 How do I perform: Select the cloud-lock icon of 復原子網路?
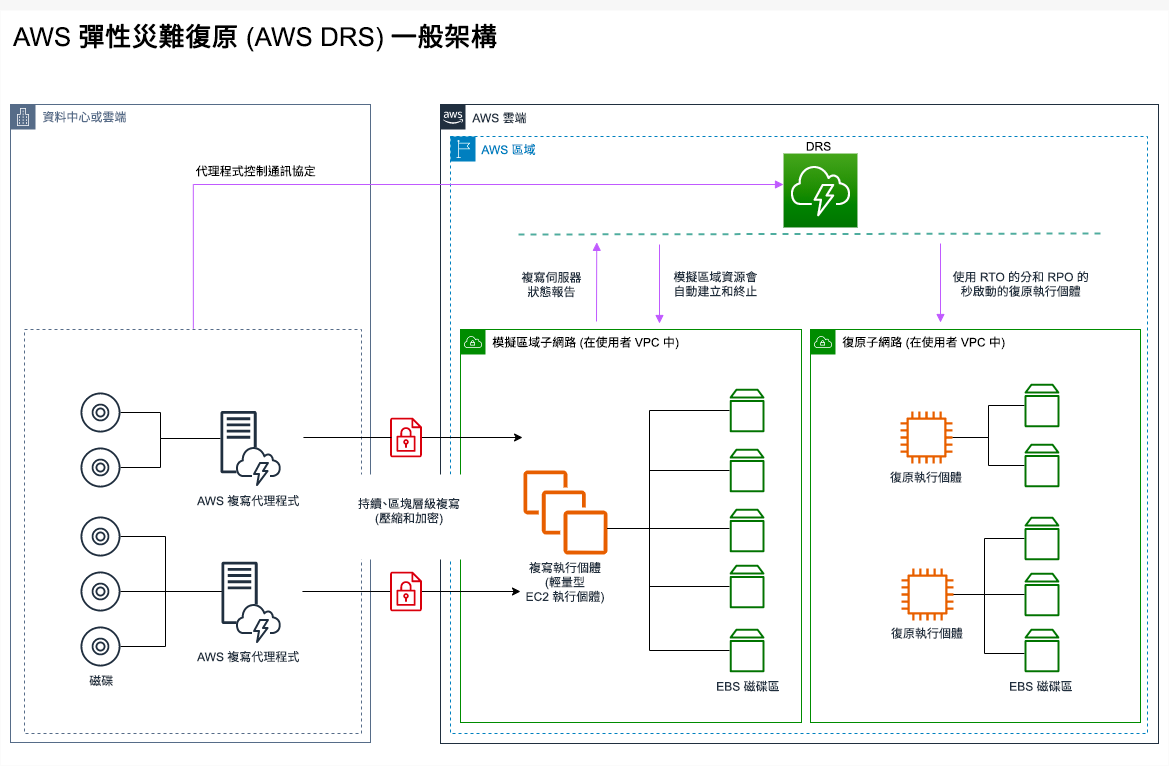click(822, 342)
